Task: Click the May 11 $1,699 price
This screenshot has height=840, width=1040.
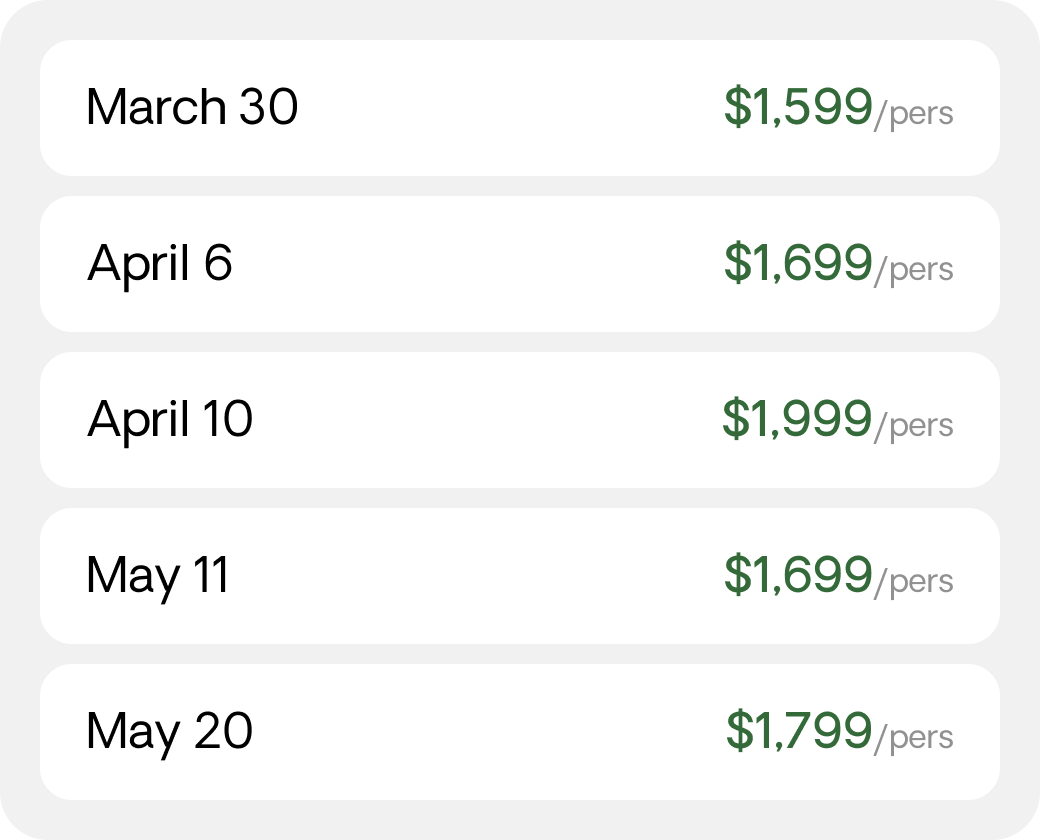Action: pyautogui.click(x=798, y=575)
